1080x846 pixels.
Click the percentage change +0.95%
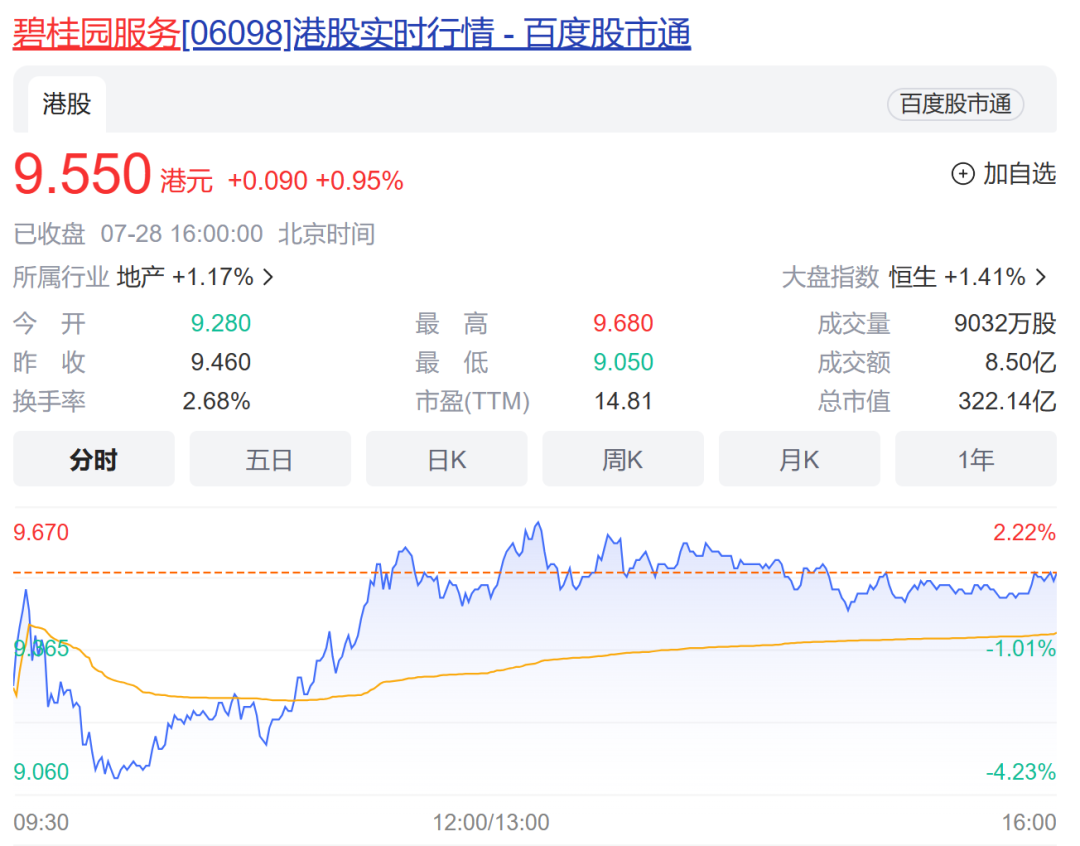click(x=359, y=180)
